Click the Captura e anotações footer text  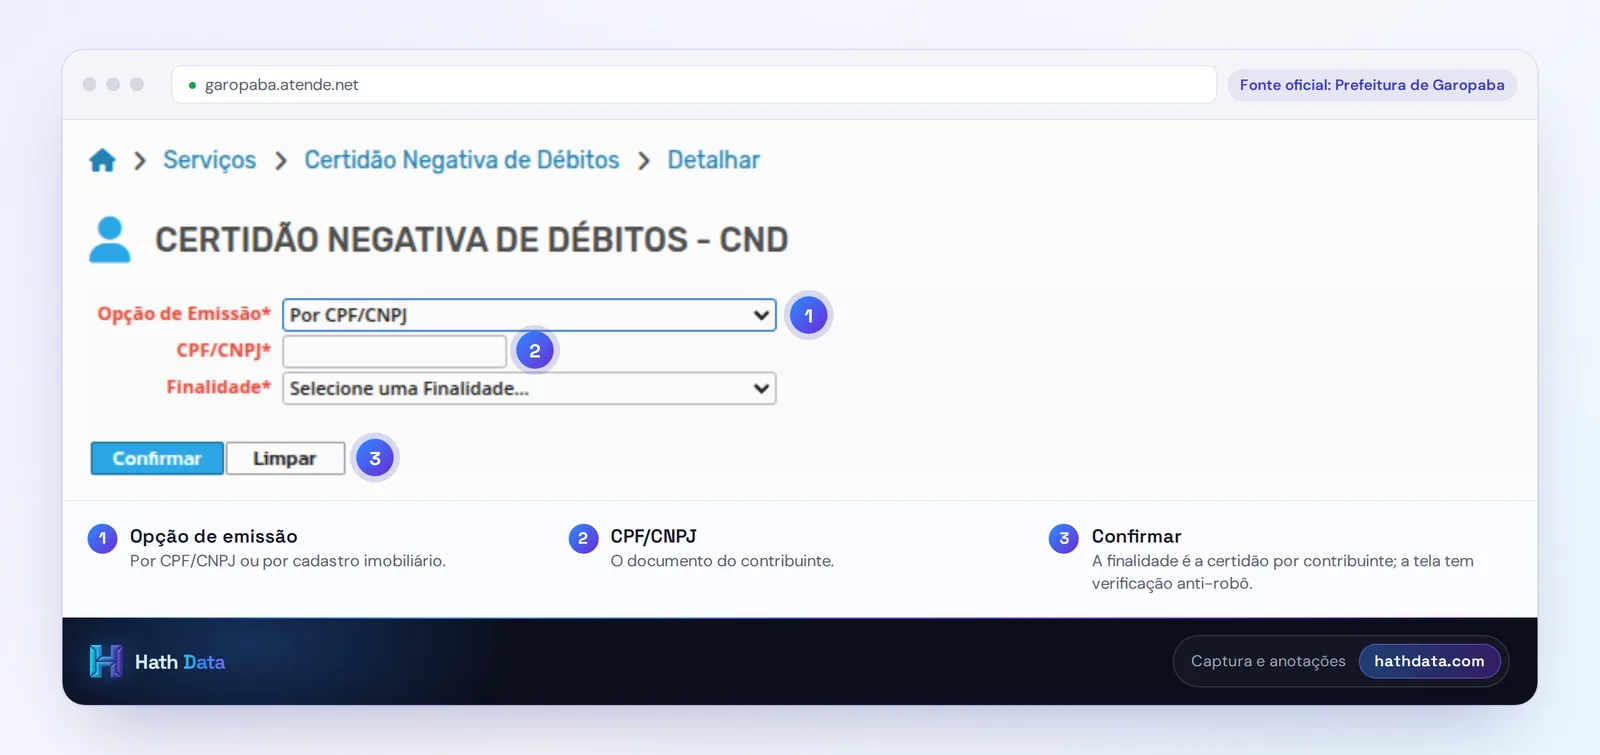pos(1268,661)
